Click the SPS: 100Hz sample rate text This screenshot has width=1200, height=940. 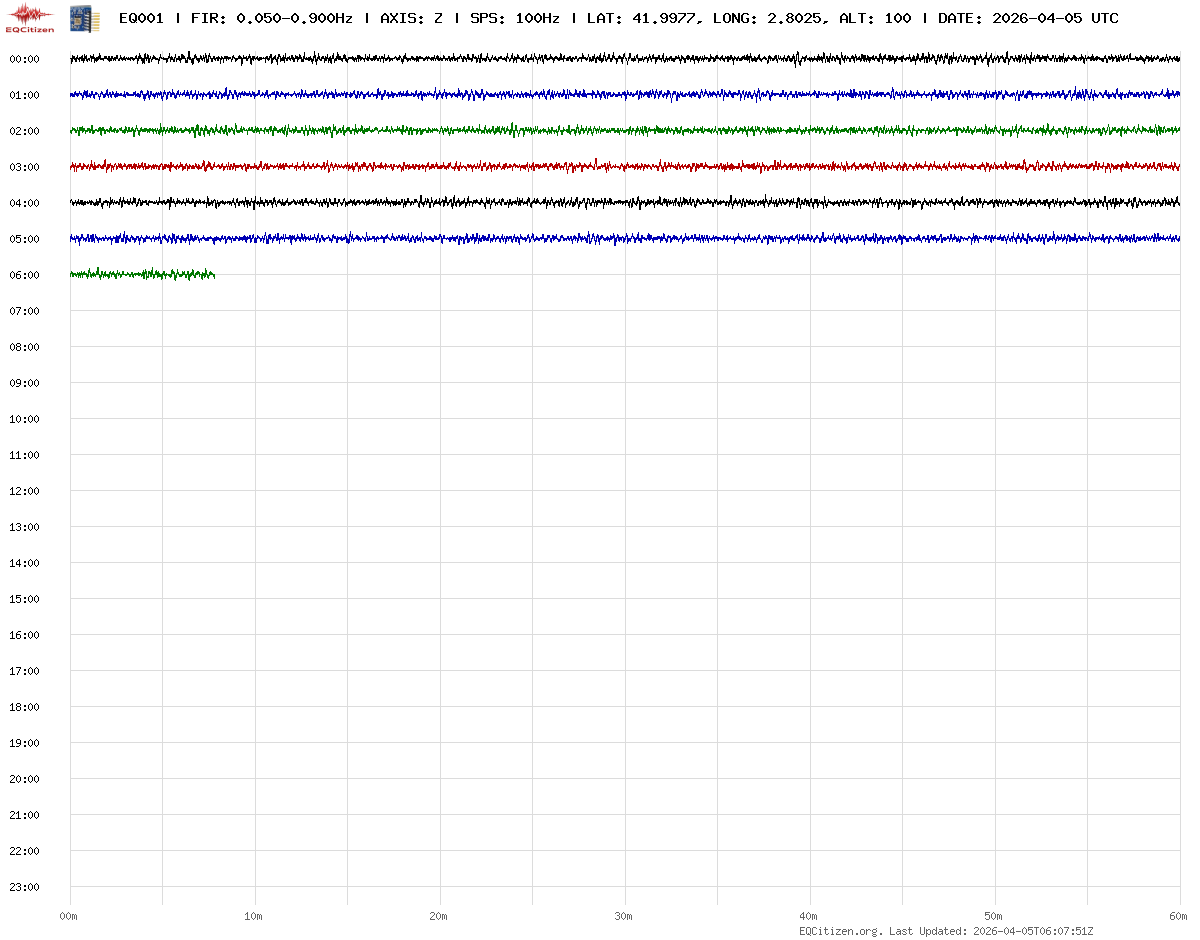(x=514, y=18)
